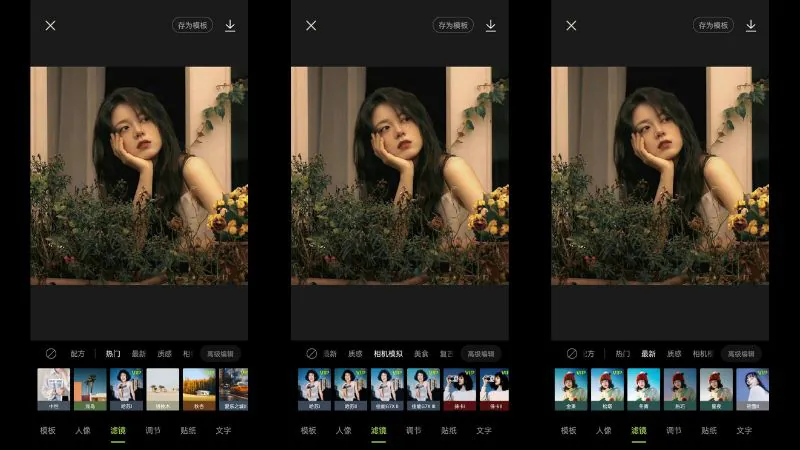Open 贴纸 tab in the middle screen
The image size is (800, 450).
click(448, 431)
